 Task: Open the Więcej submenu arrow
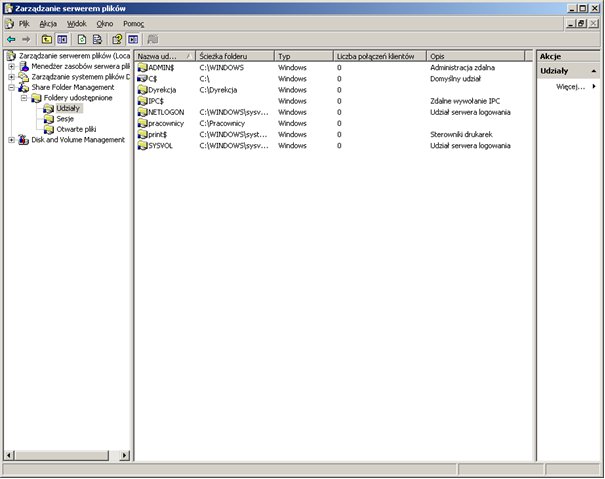point(594,86)
